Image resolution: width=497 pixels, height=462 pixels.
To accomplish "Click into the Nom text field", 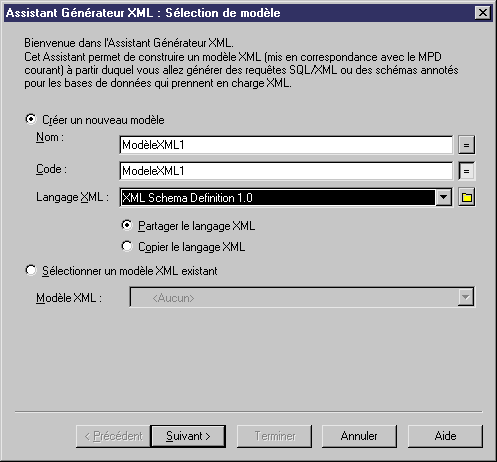I will coord(286,145).
